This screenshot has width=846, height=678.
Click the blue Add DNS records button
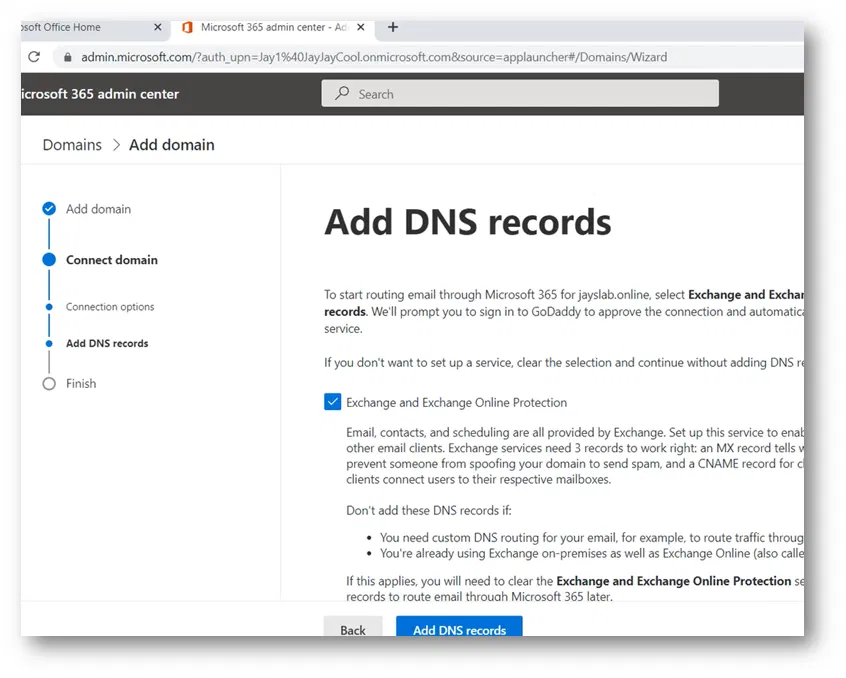coord(459,629)
